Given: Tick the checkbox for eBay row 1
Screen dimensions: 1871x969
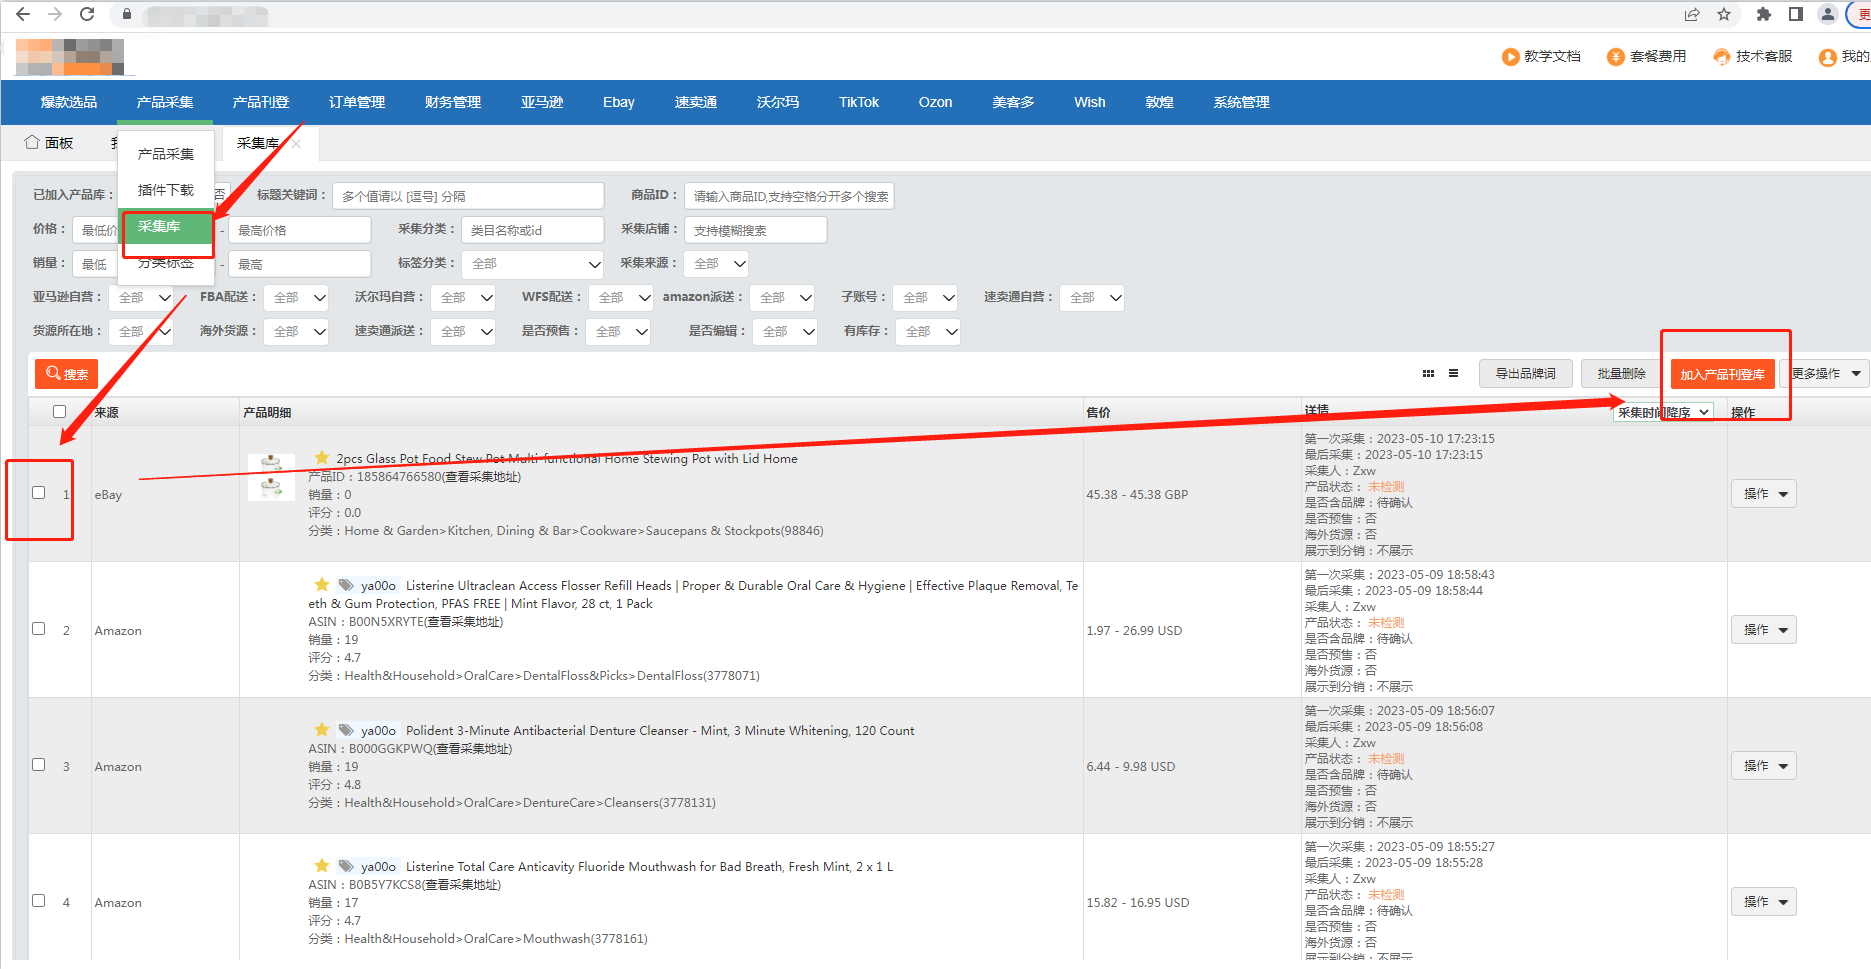Looking at the screenshot, I should (x=39, y=493).
